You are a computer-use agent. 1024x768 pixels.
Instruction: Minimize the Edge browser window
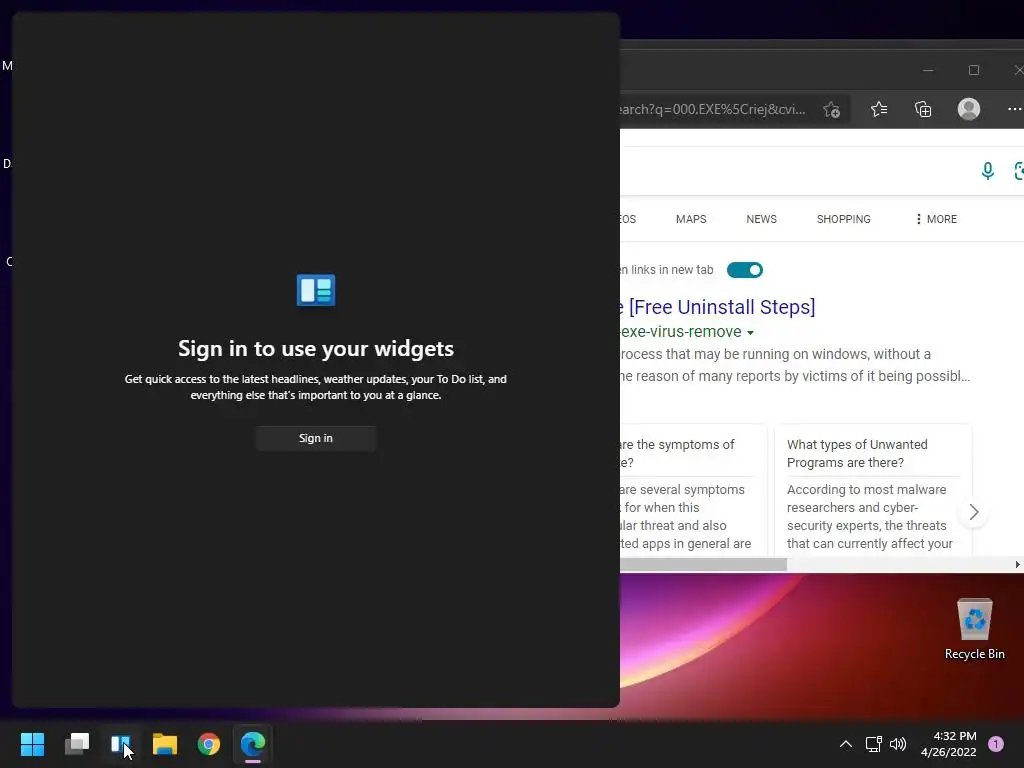coord(928,70)
